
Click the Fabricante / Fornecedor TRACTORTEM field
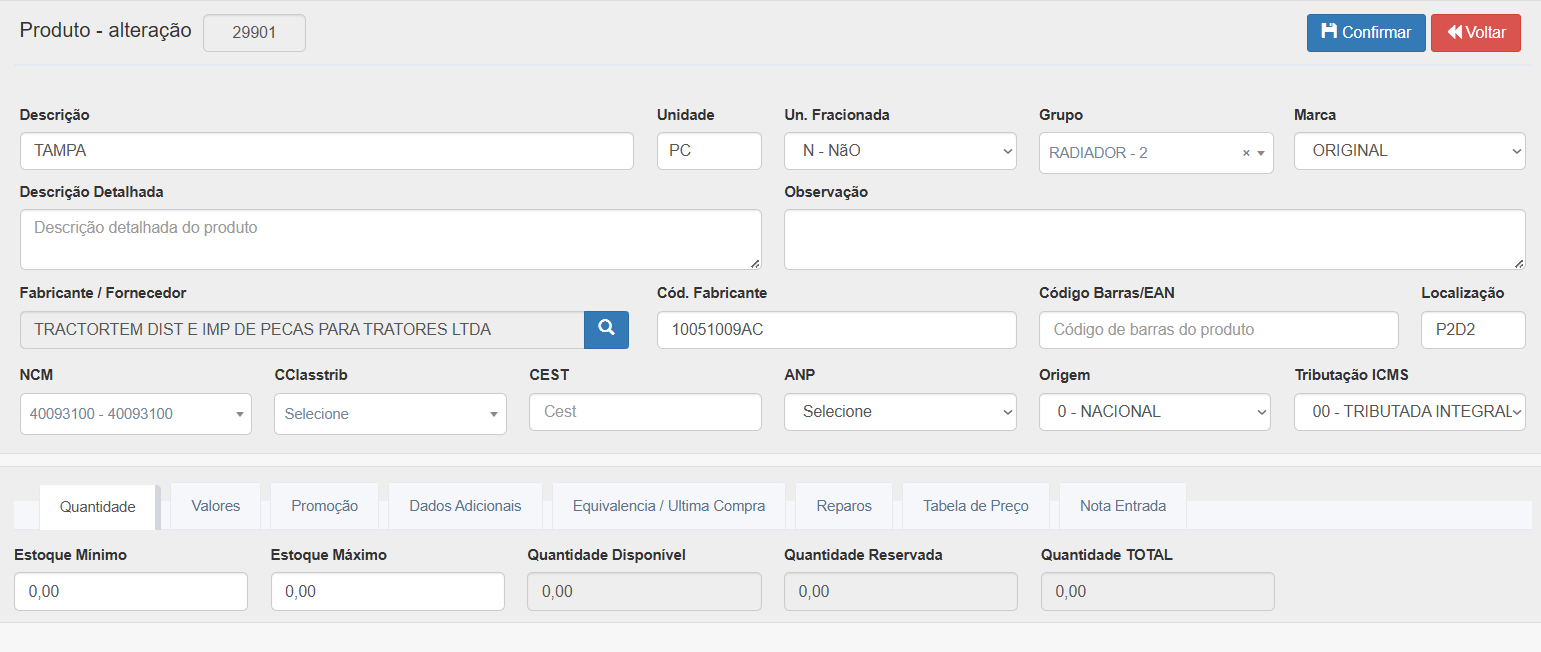(x=302, y=330)
